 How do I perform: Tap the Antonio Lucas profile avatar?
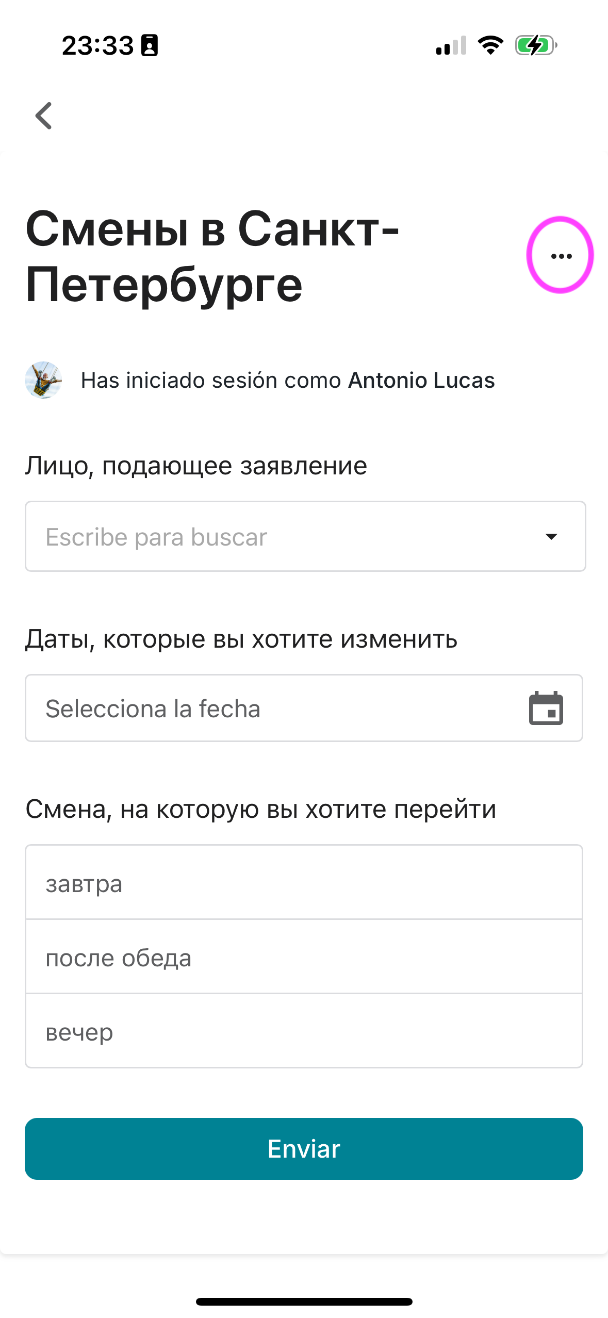pos(43,380)
